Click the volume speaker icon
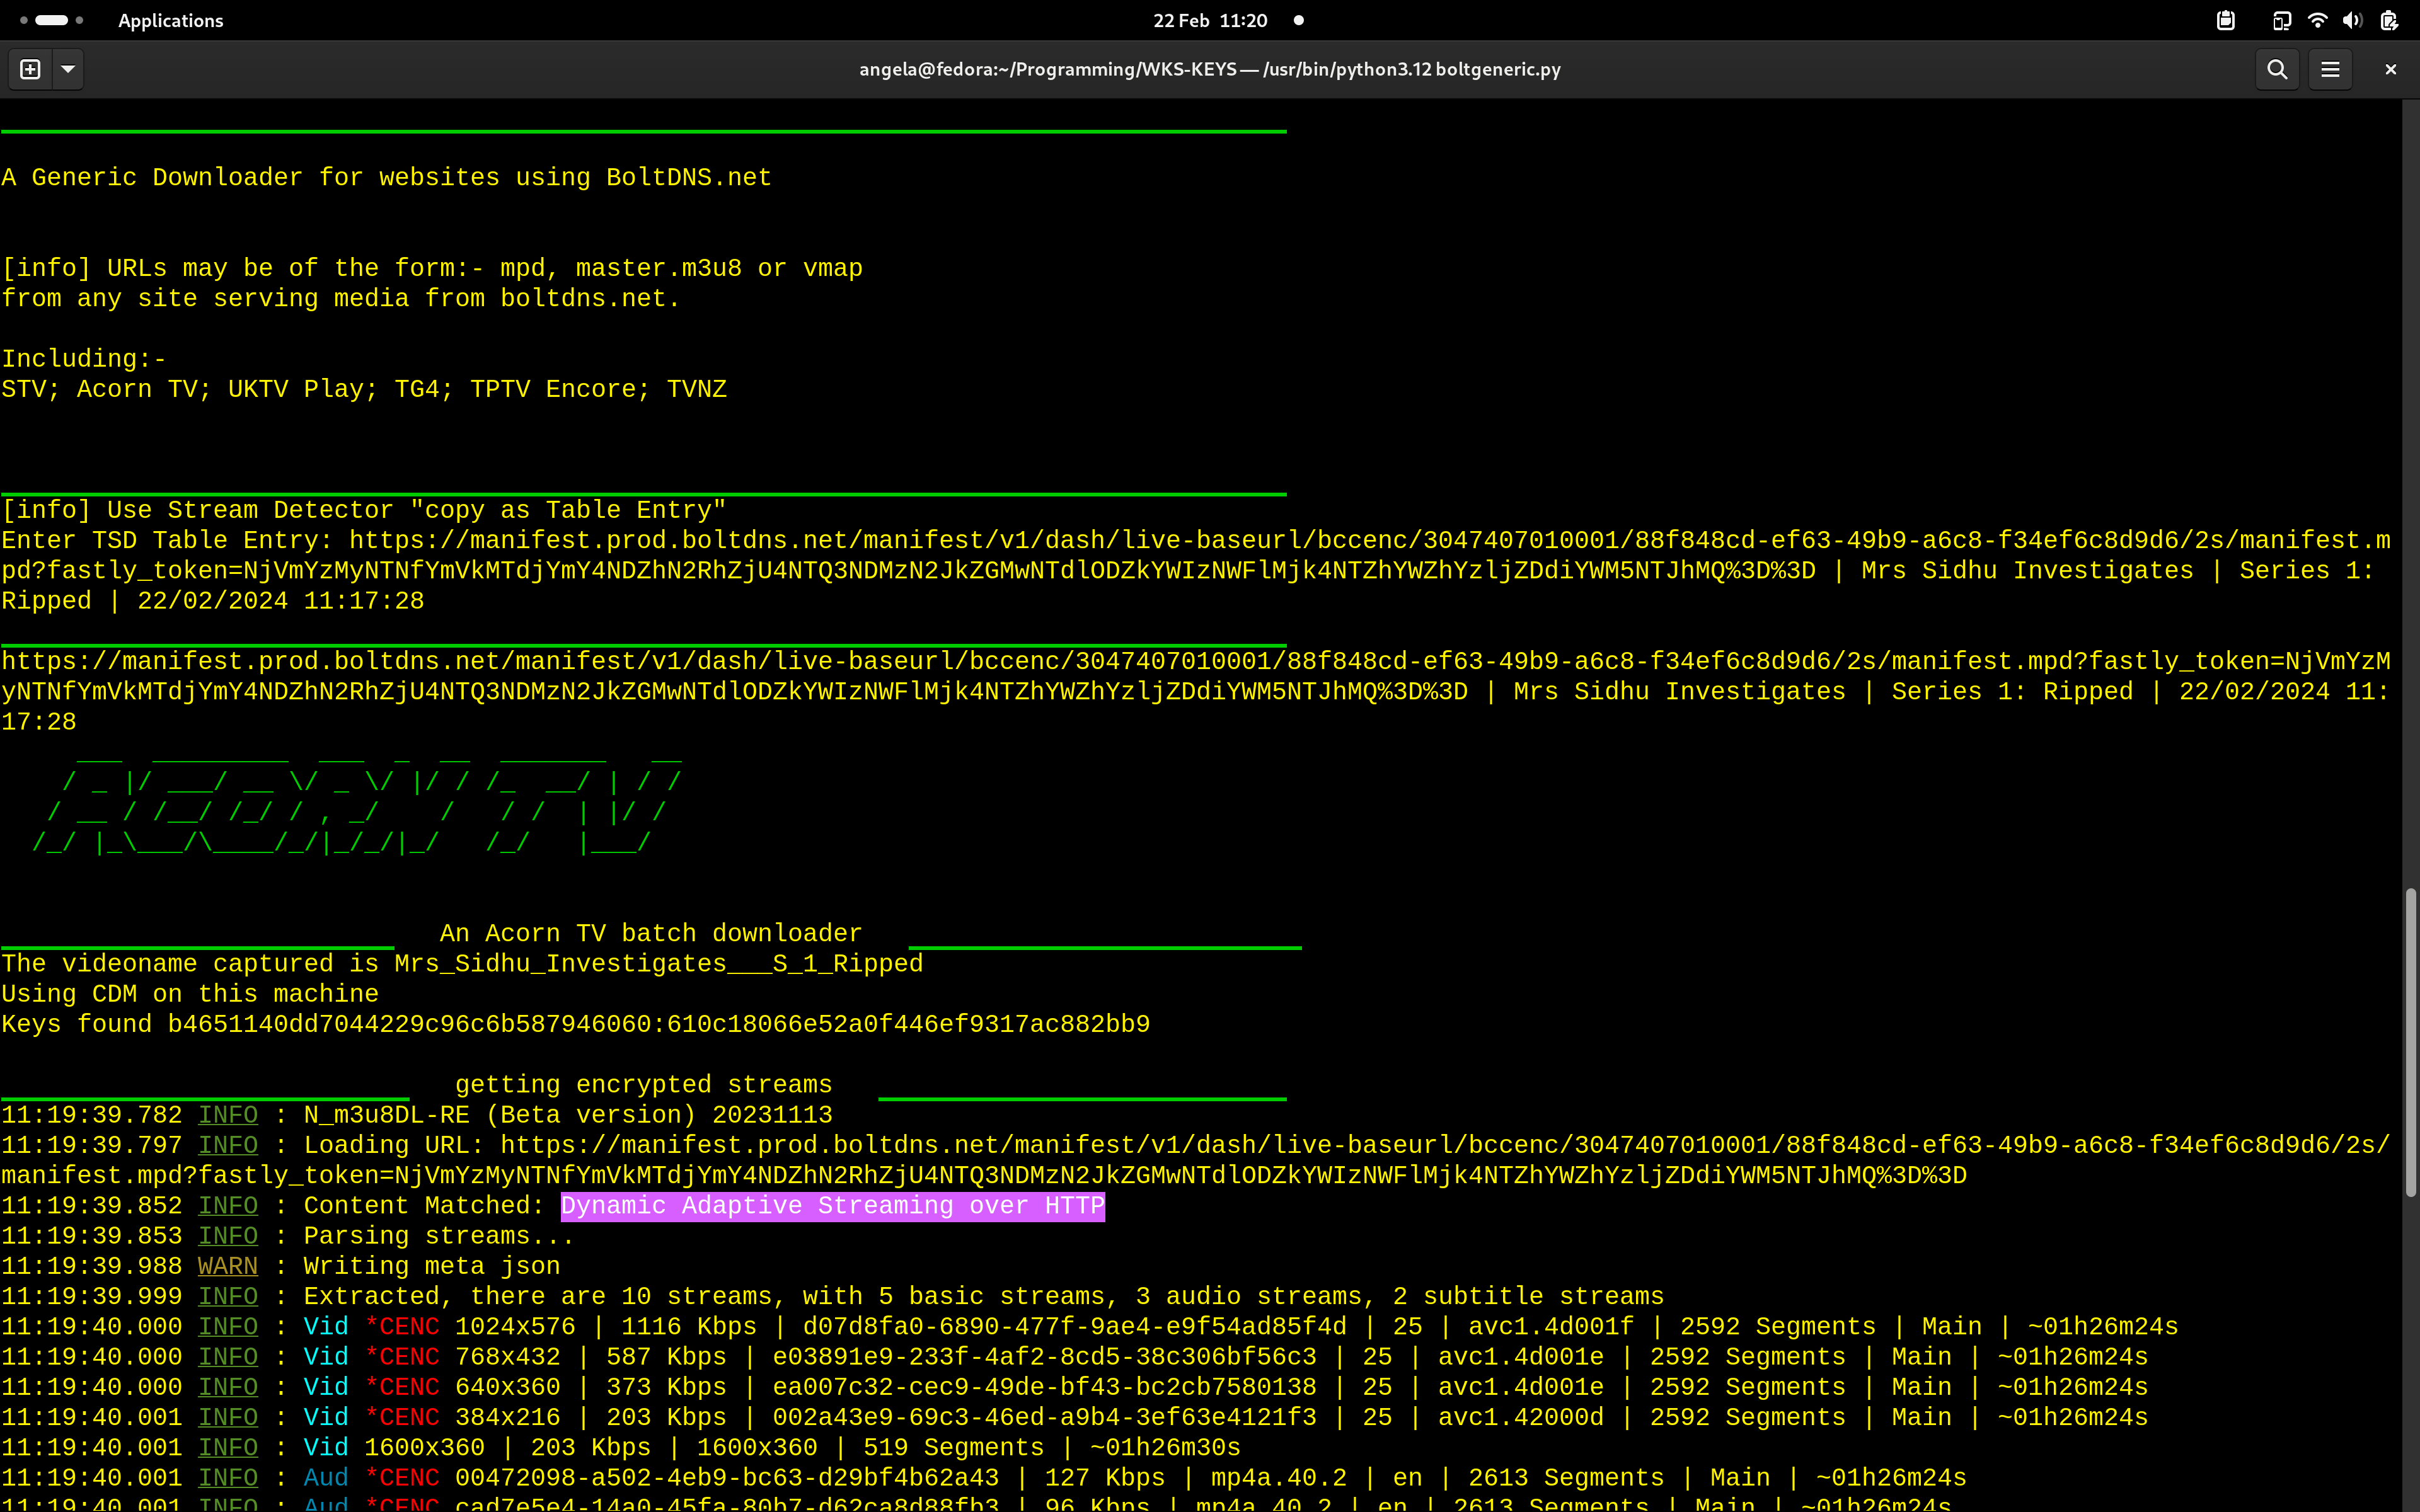Viewport: 2420px width, 1512px height. [2352, 20]
